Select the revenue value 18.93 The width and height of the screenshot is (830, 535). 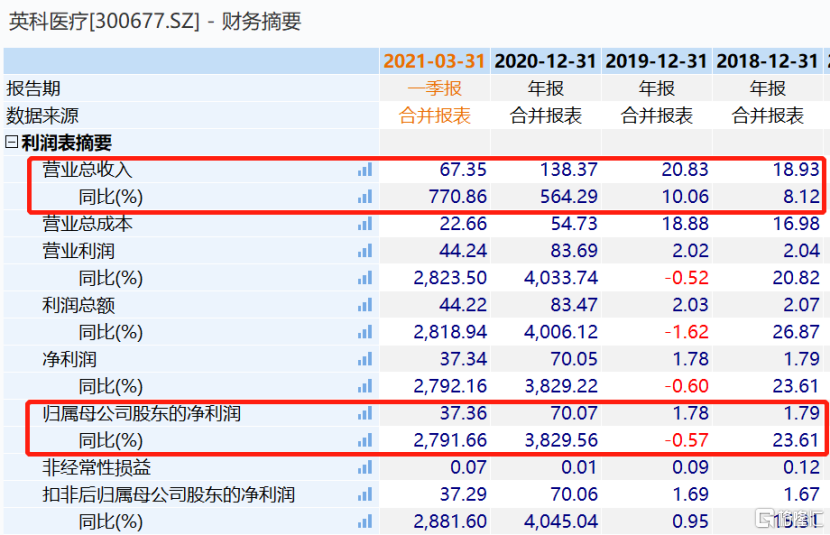(796, 170)
